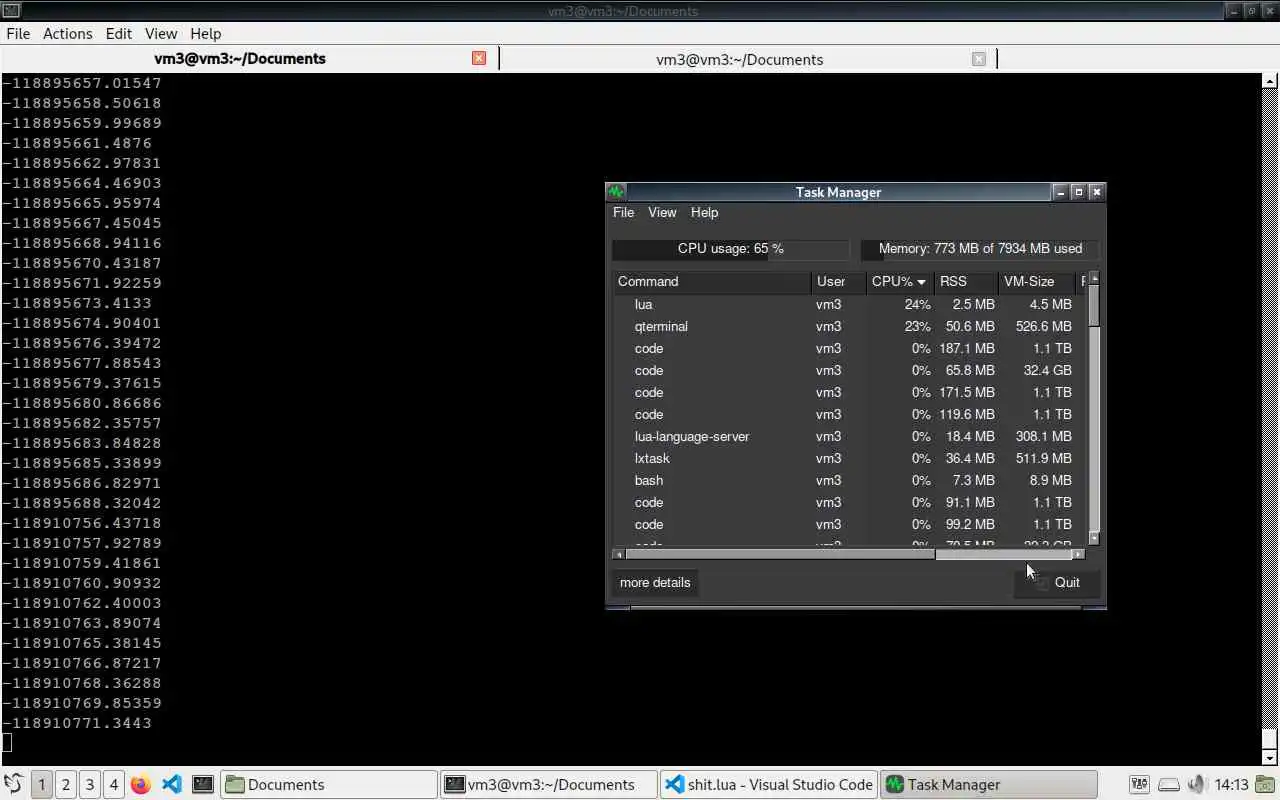Click the CPU usage progress bar
The height and width of the screenshot is (800, 1280).
tap(731, 248)
